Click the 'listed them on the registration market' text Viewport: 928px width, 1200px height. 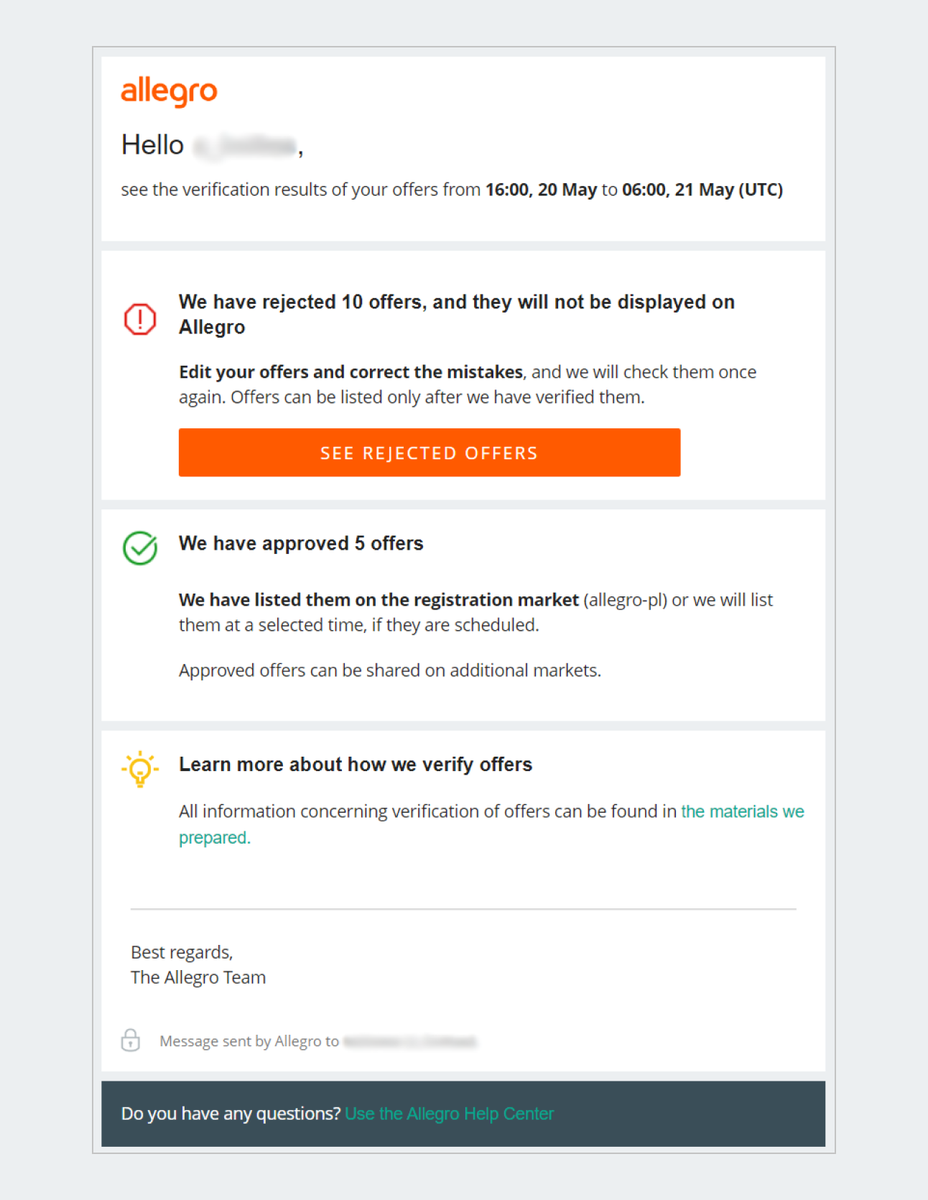click(x=379, y=600)
